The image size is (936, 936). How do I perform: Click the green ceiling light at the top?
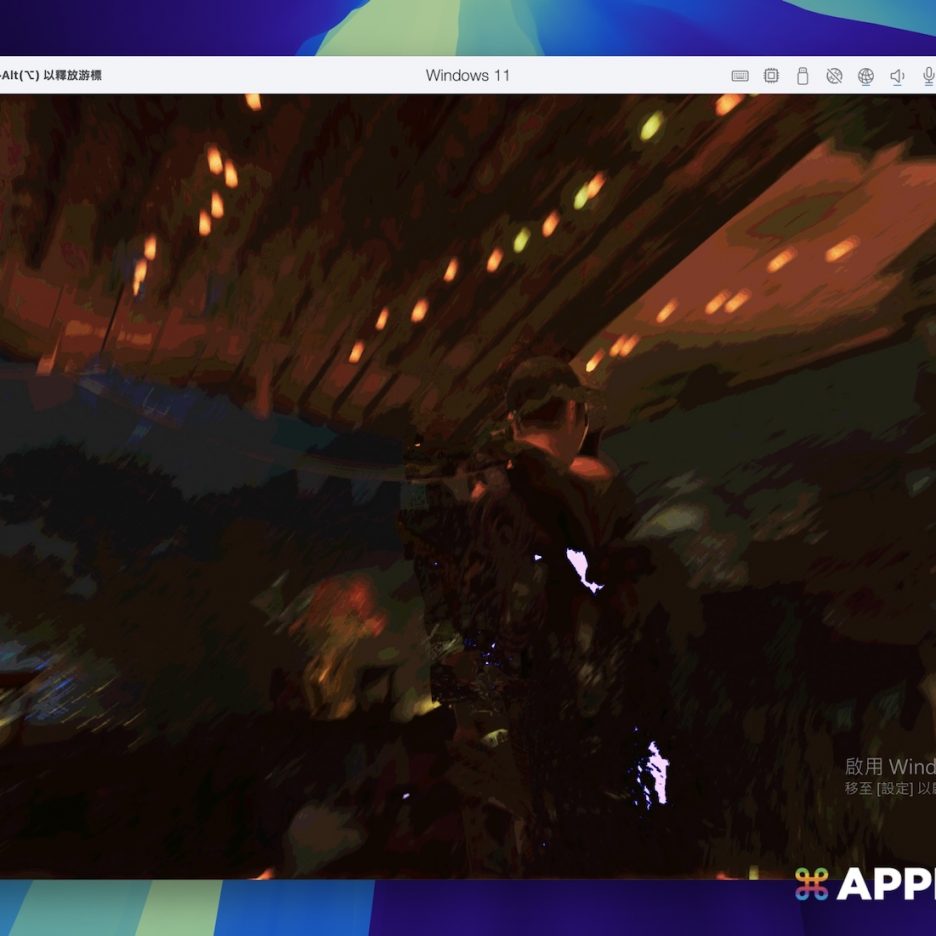pos(652,126)
